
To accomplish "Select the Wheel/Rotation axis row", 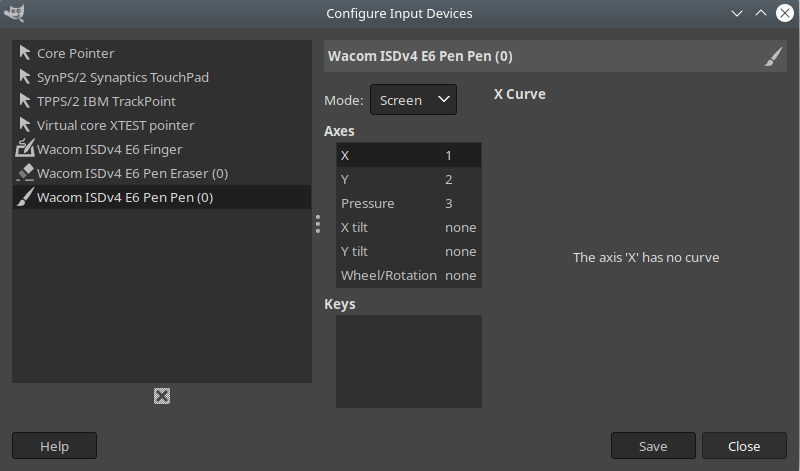I will point(409,275).
